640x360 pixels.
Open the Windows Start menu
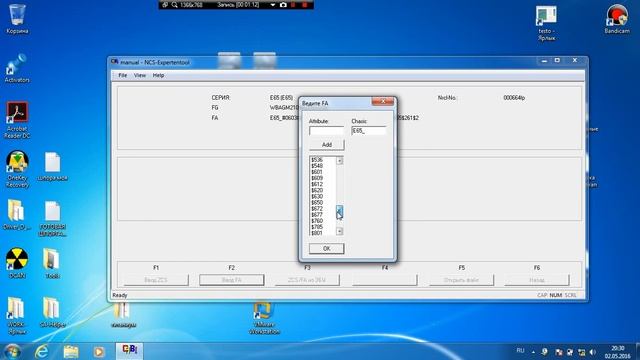12,351
